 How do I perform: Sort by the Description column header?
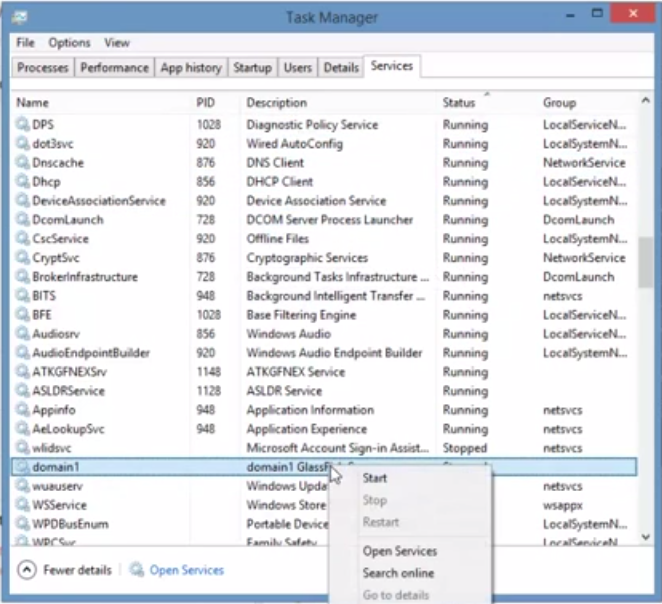[277, 103]
